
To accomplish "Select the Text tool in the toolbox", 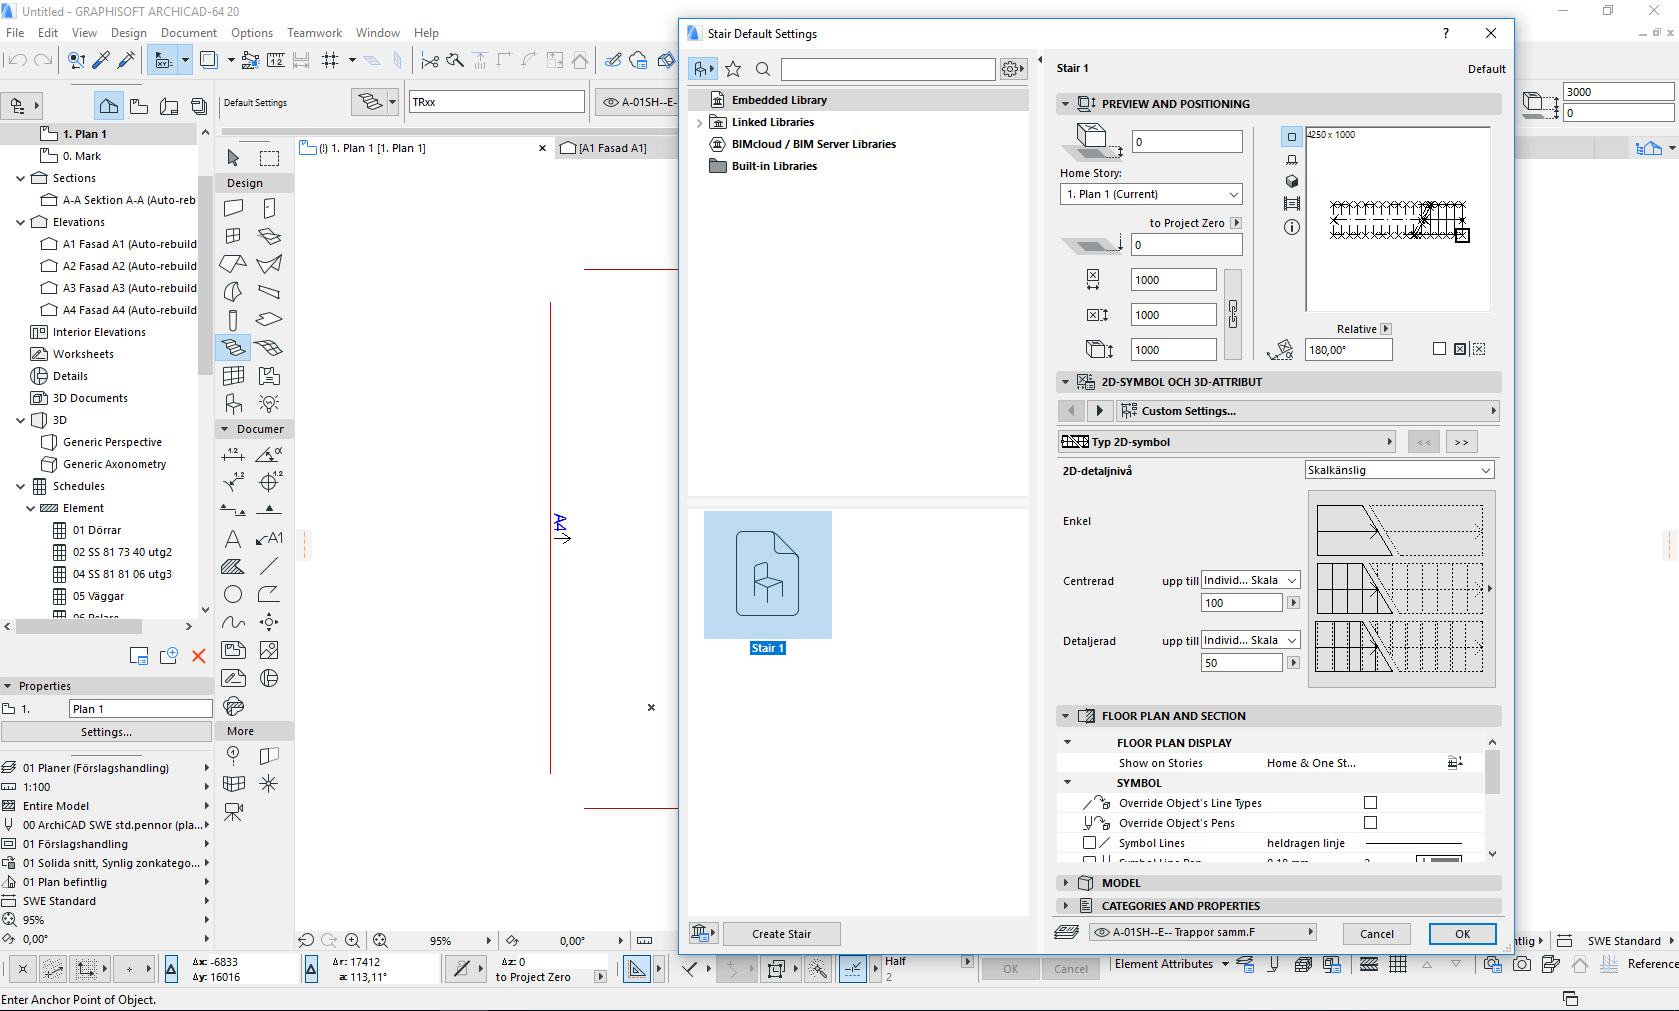I will pos(233,539).
